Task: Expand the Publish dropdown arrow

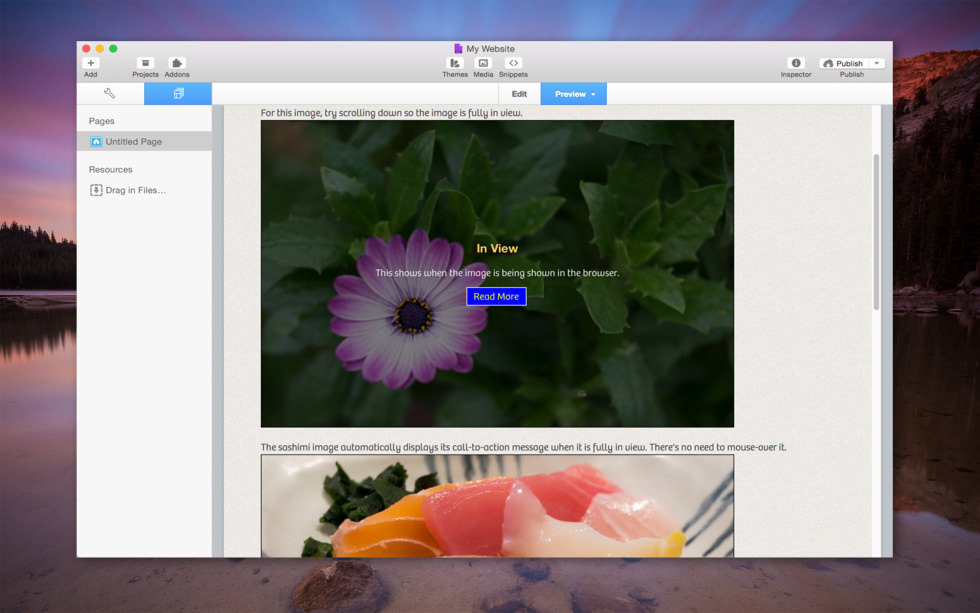Action: 877,63
